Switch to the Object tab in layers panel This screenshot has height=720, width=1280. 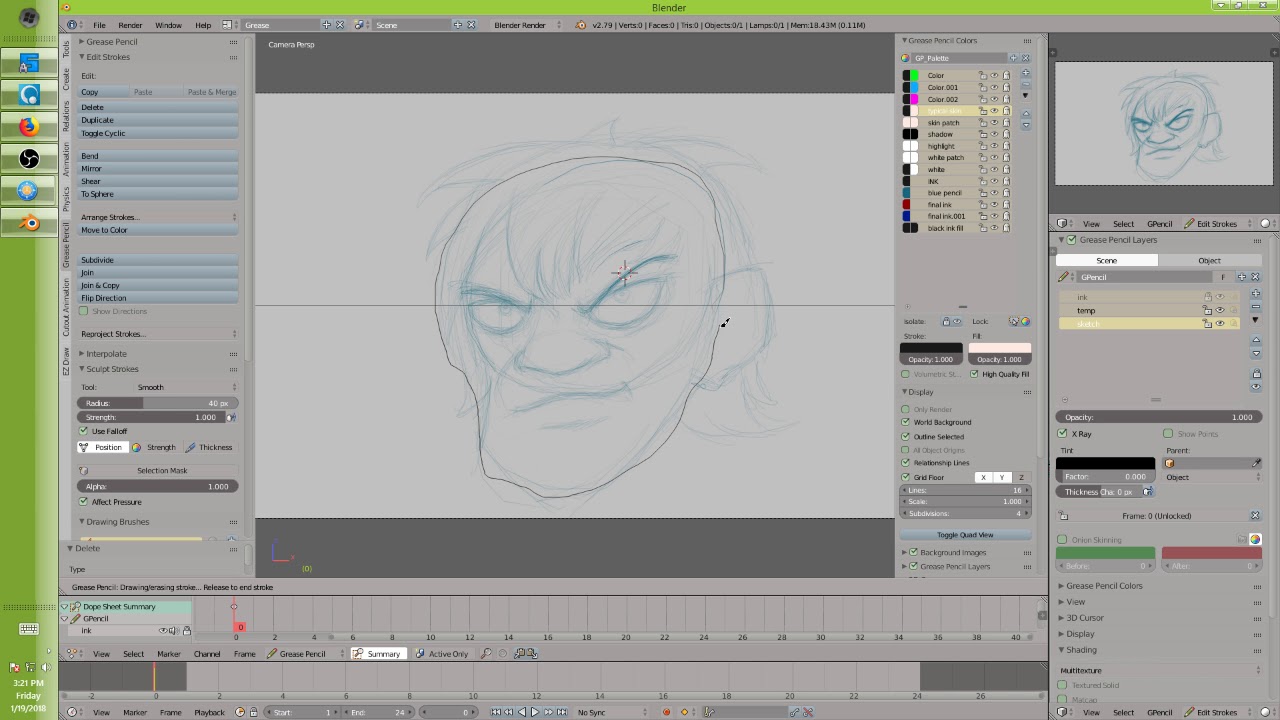coord(1209,261)
